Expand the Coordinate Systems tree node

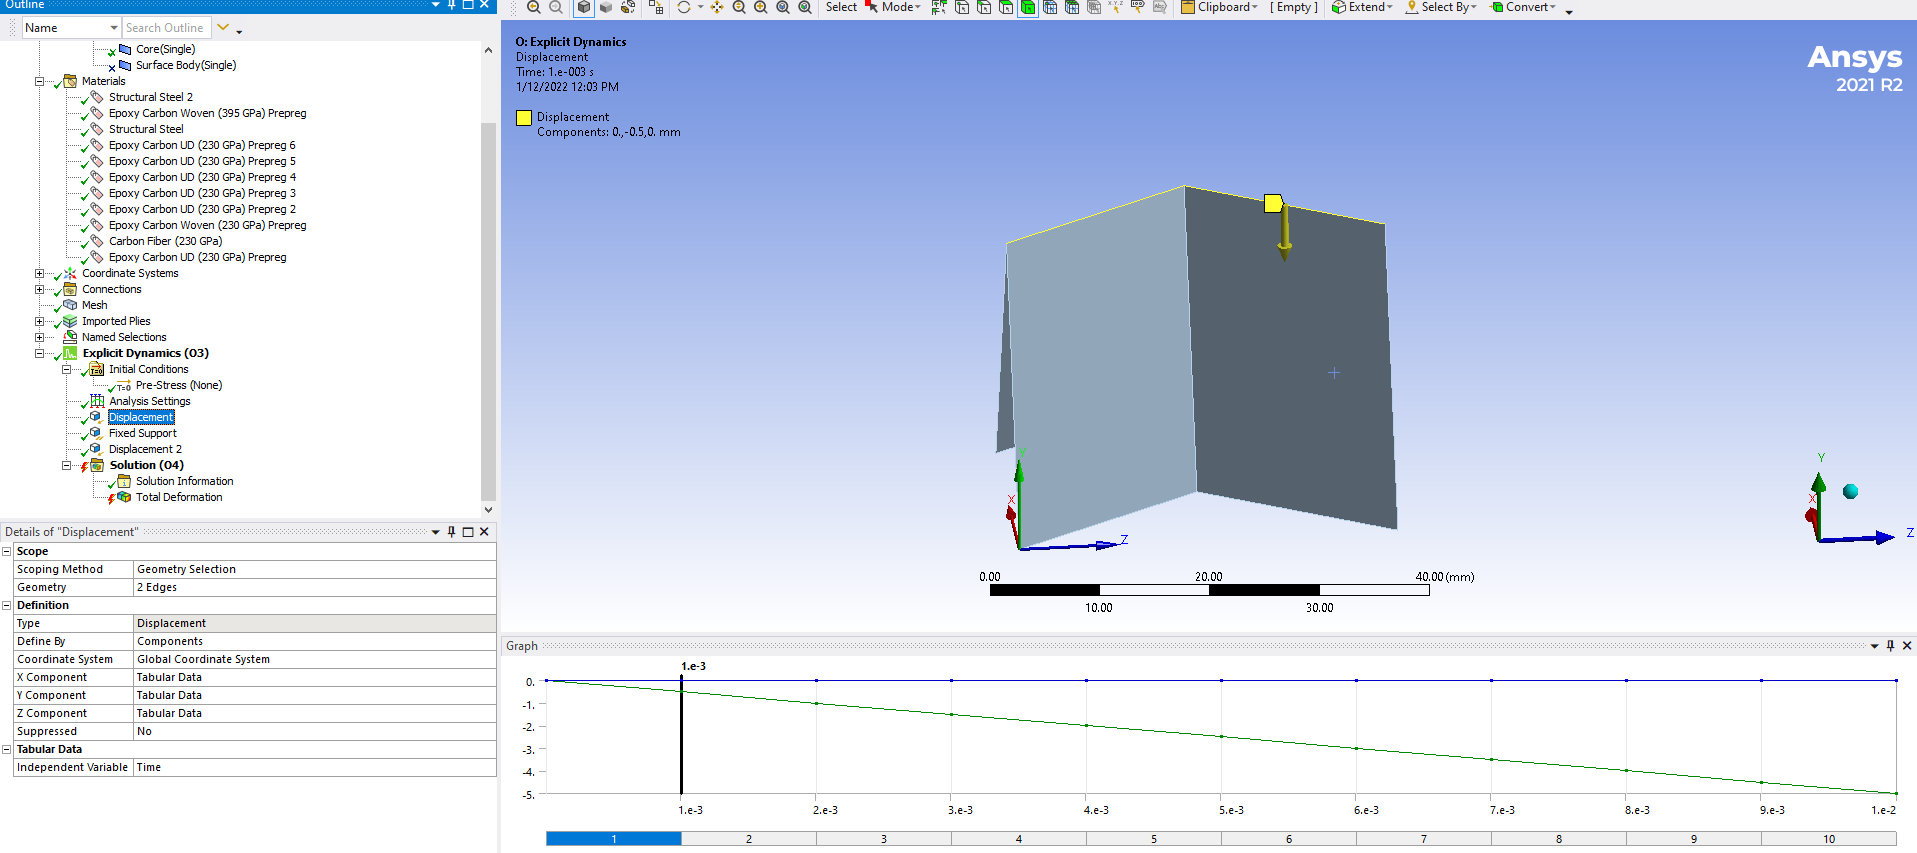coord(40,273)
